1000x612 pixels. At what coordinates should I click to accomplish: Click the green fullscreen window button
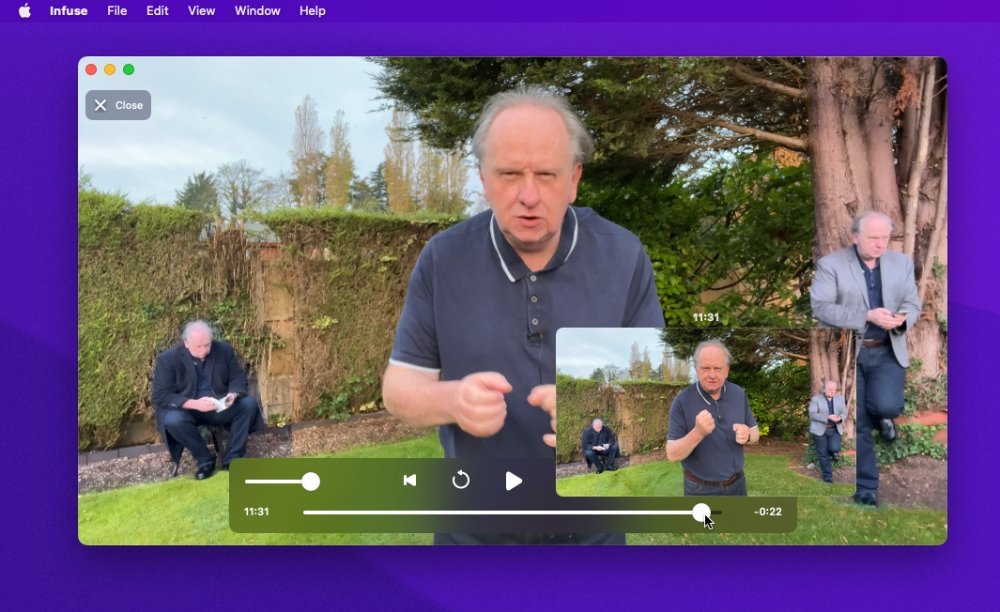coord(128,69)
